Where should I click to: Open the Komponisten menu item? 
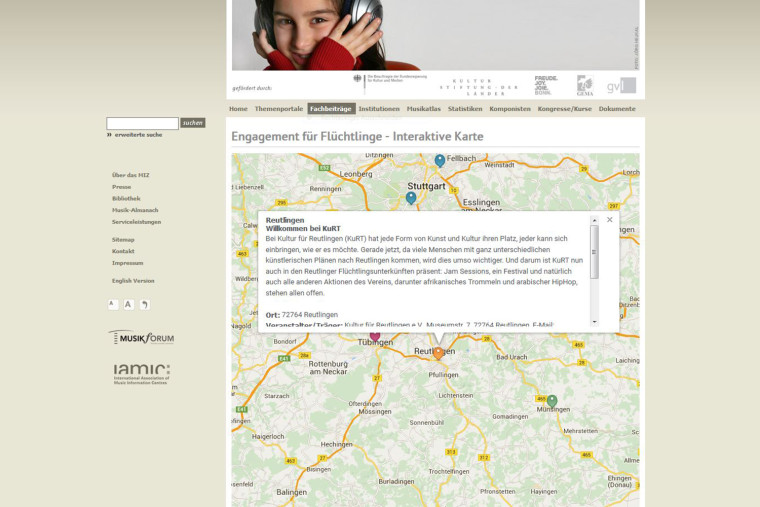(510, 109)
